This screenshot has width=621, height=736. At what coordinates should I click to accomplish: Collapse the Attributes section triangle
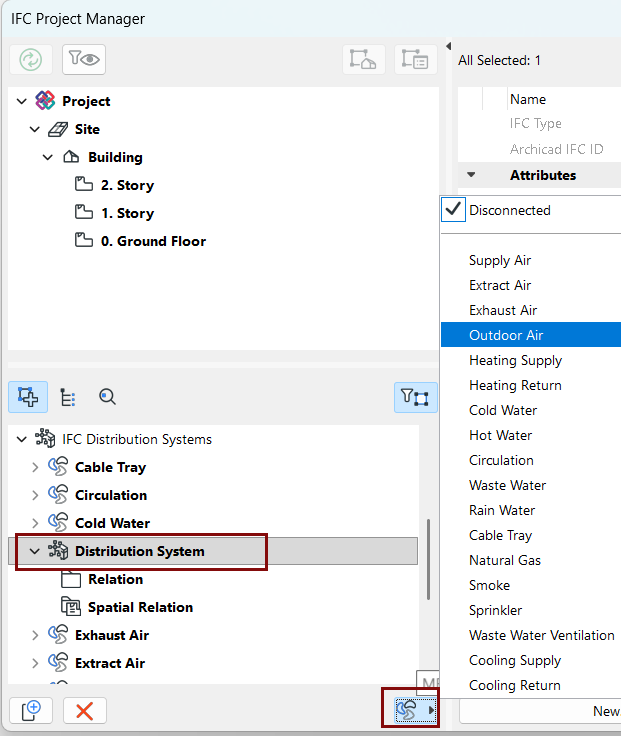click(471, 175)
